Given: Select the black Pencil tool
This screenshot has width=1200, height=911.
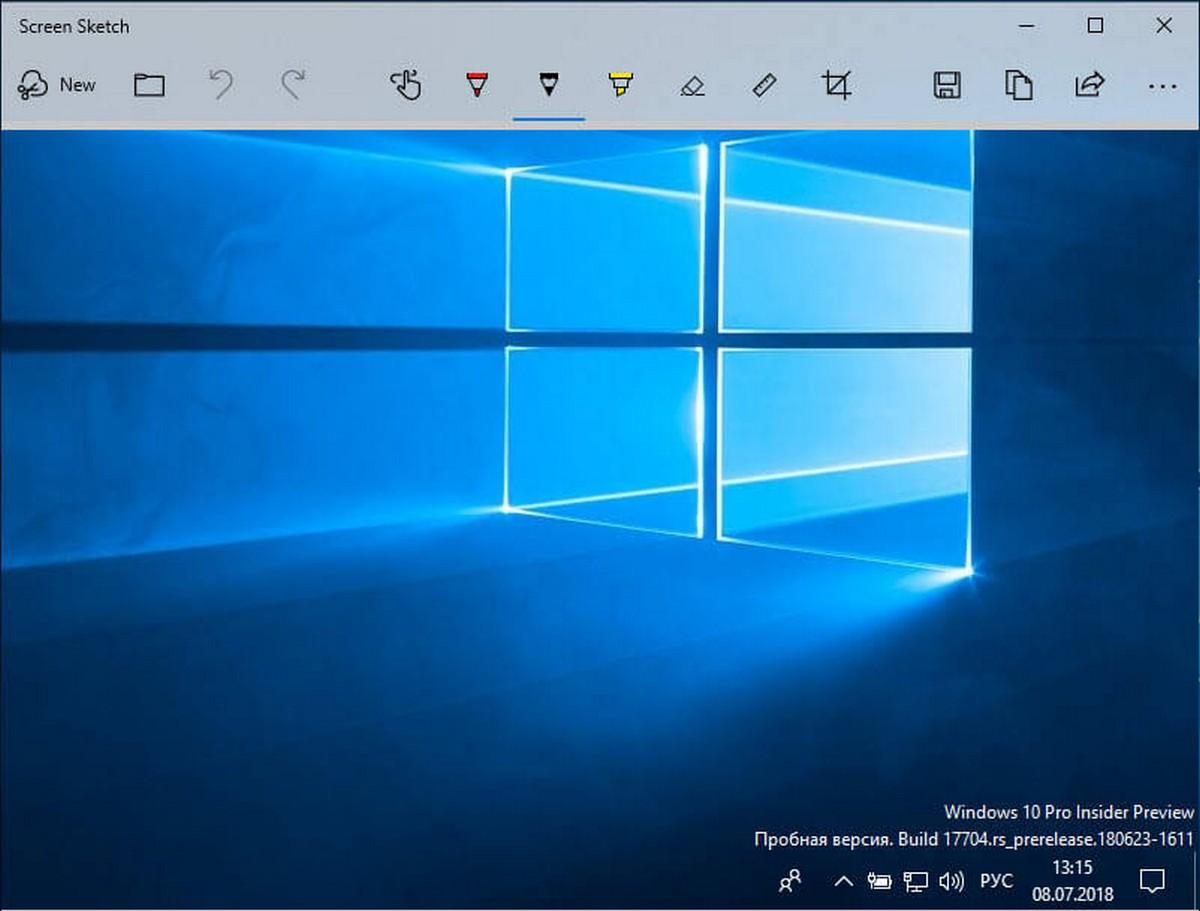Looking at the screenshot, I should [x=548, y=85].
